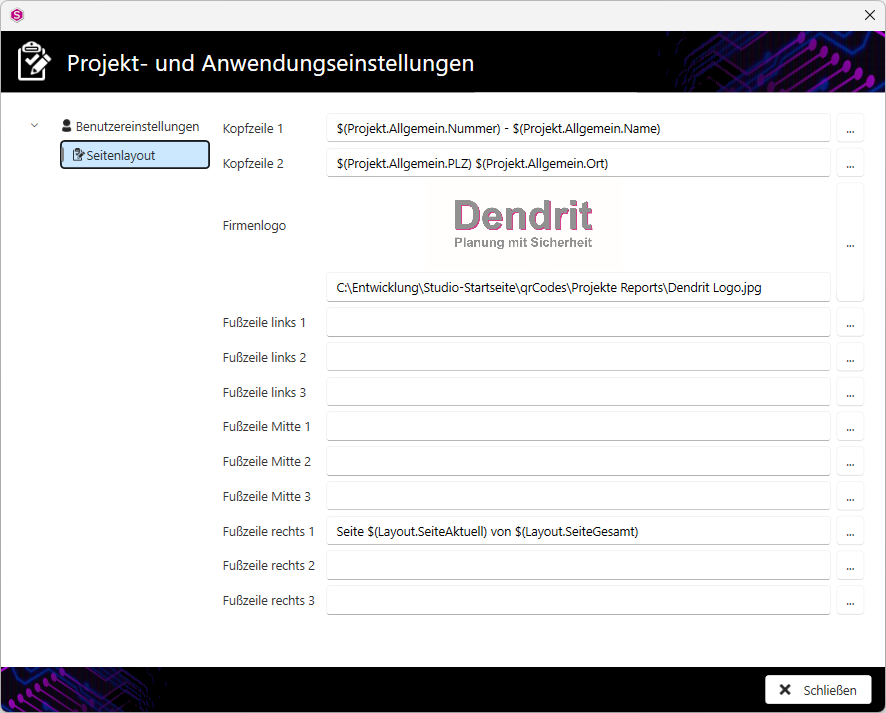
Task: Open ellipsis button for Fußzeile links 2
Action: click(850, 357)
